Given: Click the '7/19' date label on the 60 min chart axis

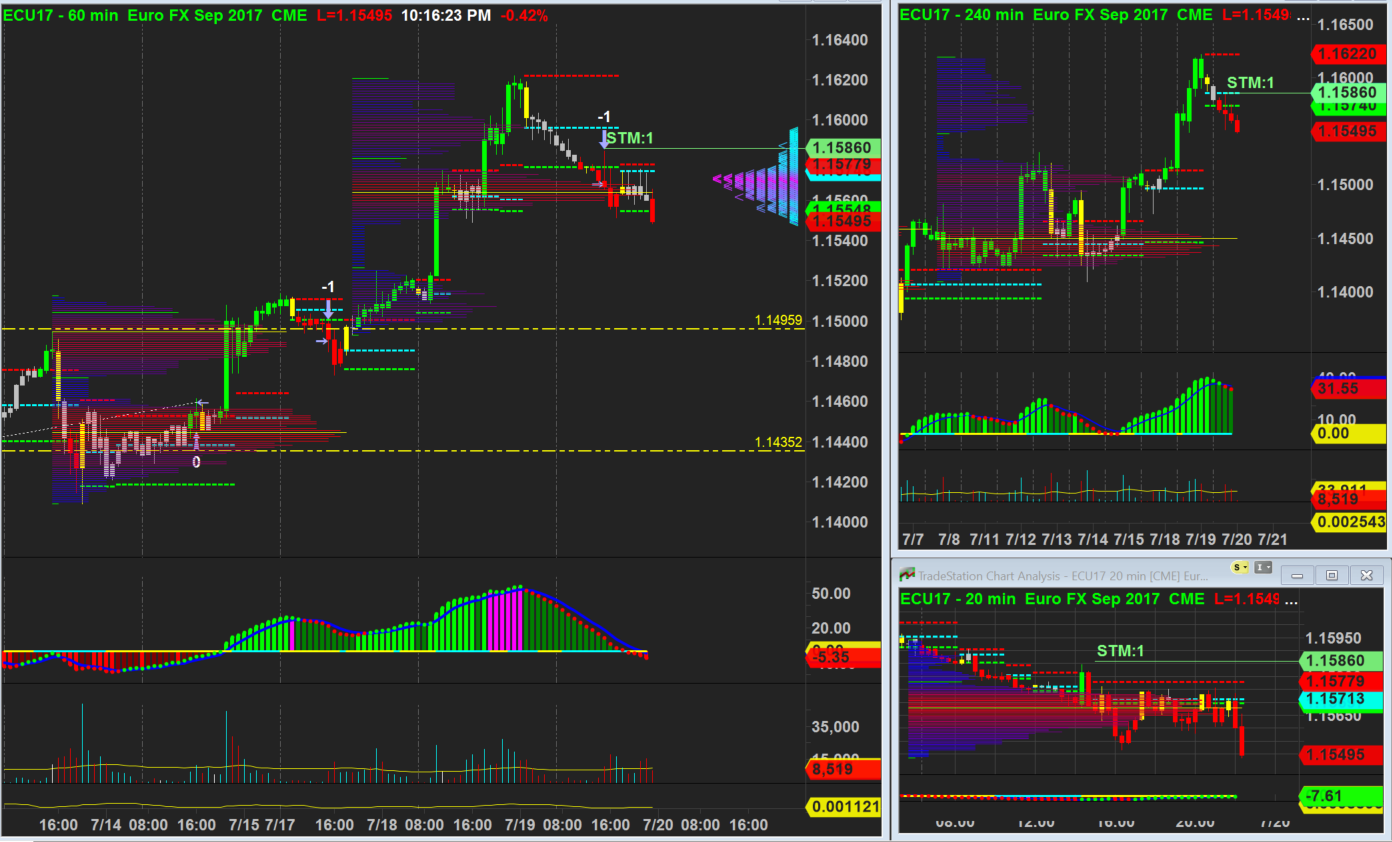Looking at the screenshot, I should coord(519,825).
